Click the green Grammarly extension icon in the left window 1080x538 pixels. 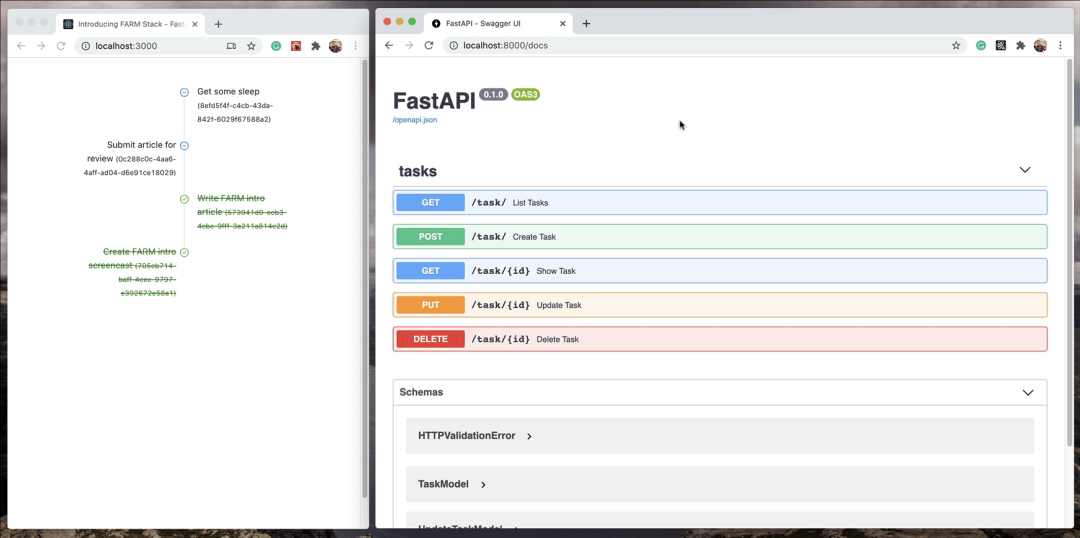pyautogui.click(x=276, y=46)
